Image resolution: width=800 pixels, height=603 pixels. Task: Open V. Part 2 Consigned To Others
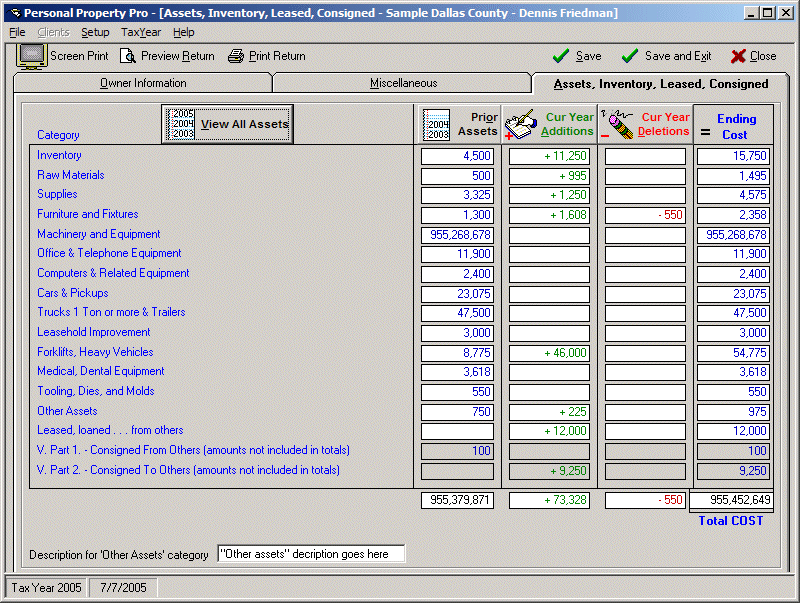pos(188,470)
